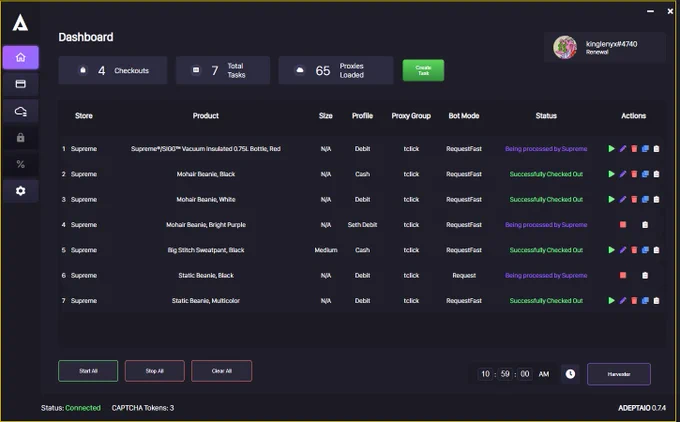This screenshot has height=422, width=680.
Task: Click the Adept logo at top left
Action: 20,23
